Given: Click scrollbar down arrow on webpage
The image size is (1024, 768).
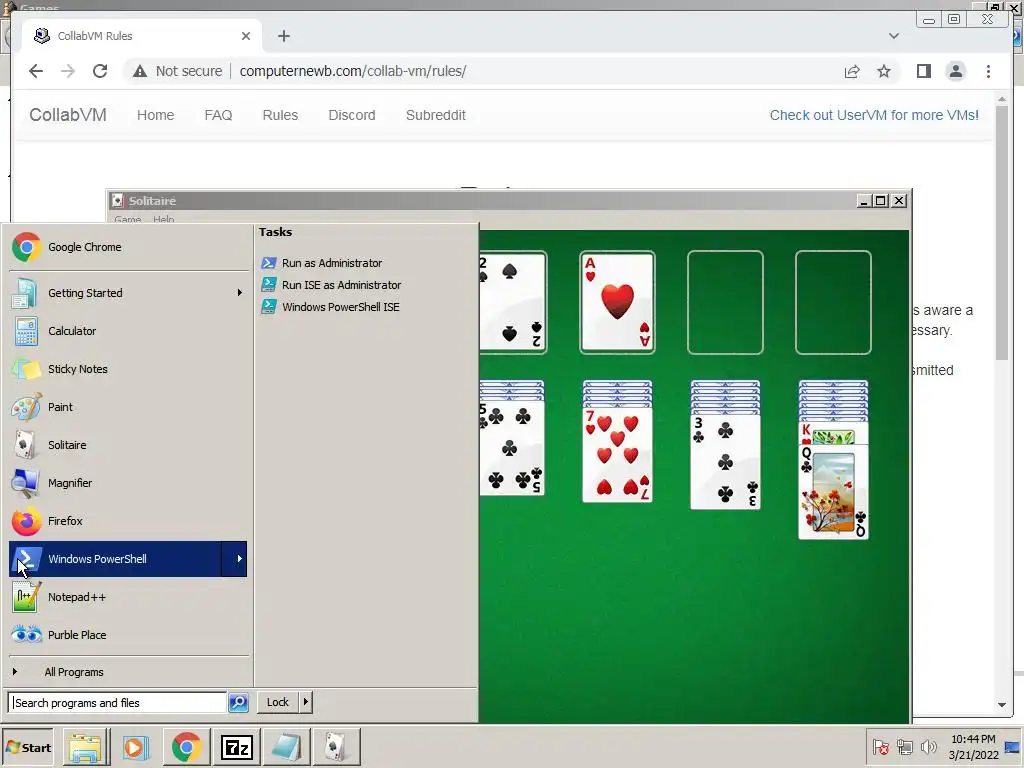Looking at the screenshot, I should pos(1002,705).
